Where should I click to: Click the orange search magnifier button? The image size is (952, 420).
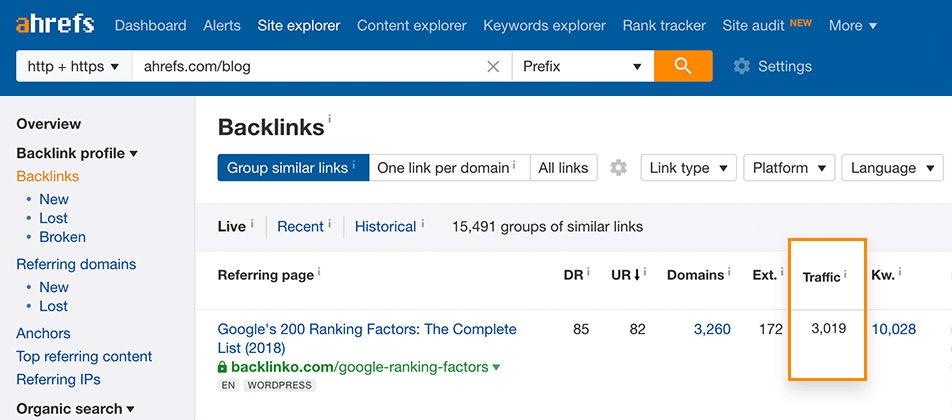coord(683,66)
